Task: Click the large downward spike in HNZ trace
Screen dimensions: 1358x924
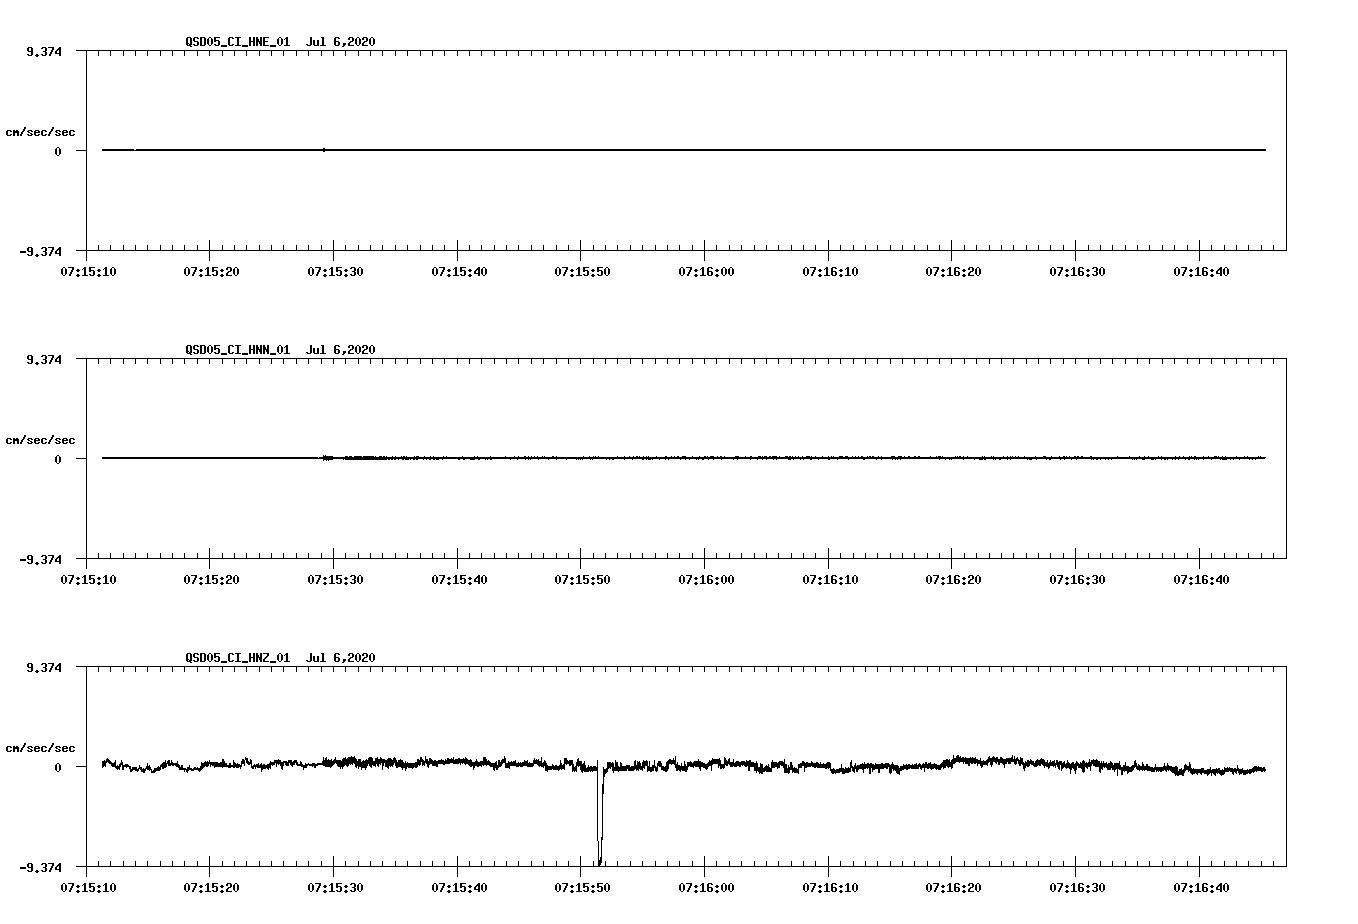Action: [x=600, y=815]
